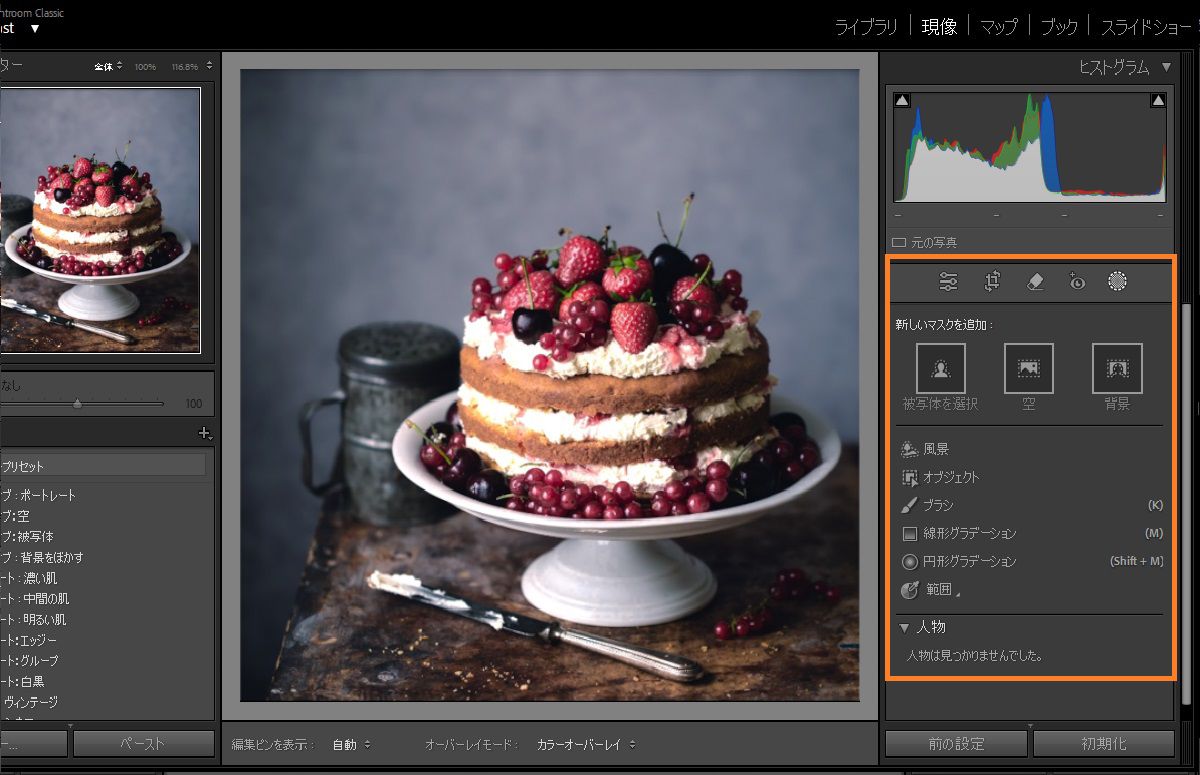The image size is (1200, 775).
Task: Switch to the 現像 module
Action: coord(939,27)
